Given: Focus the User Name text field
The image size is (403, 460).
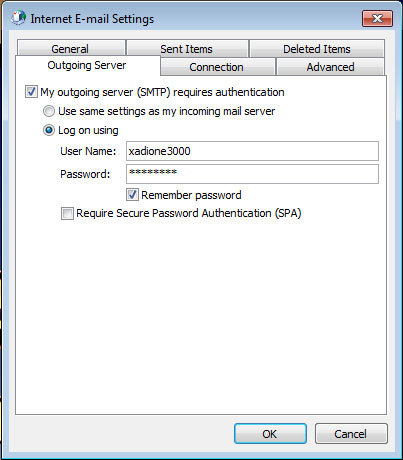Looking at the screenshot, I should (252, 151).
